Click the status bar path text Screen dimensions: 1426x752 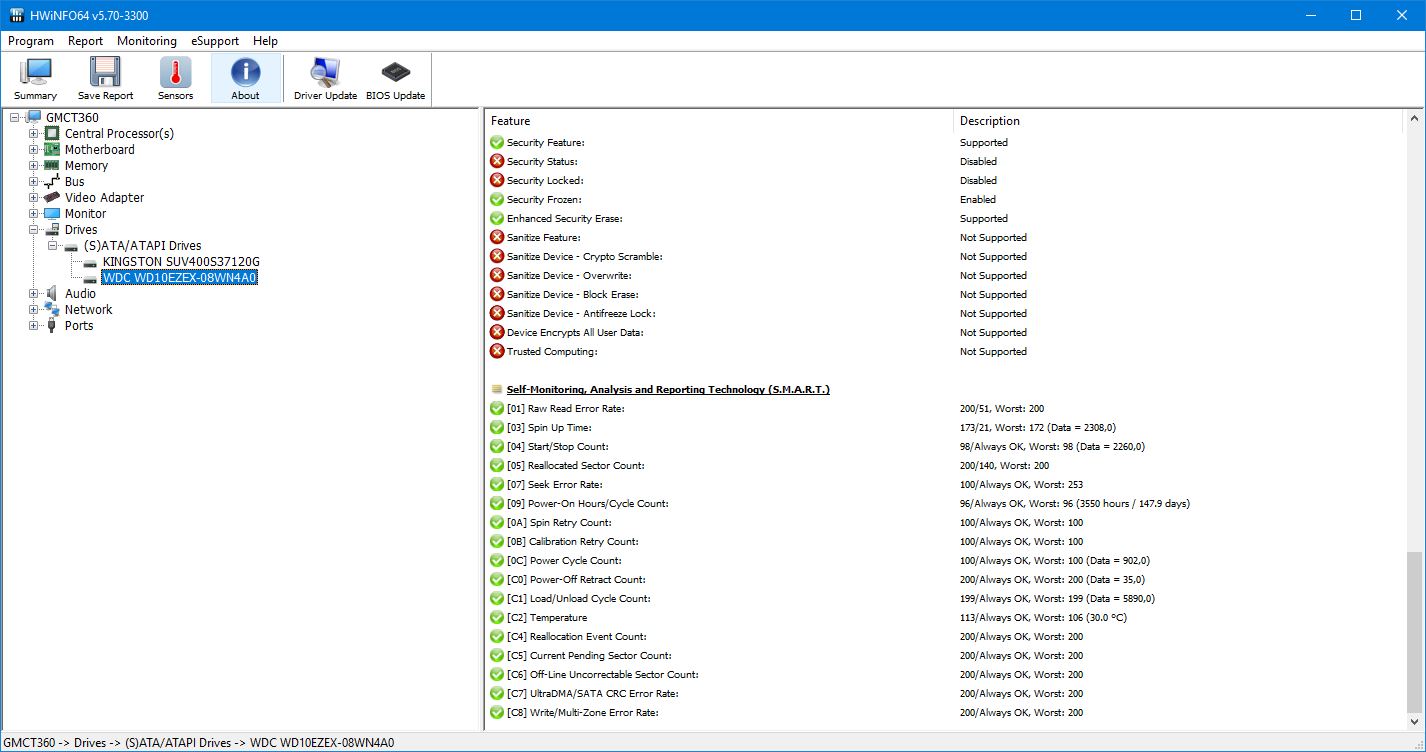(199, 743)
